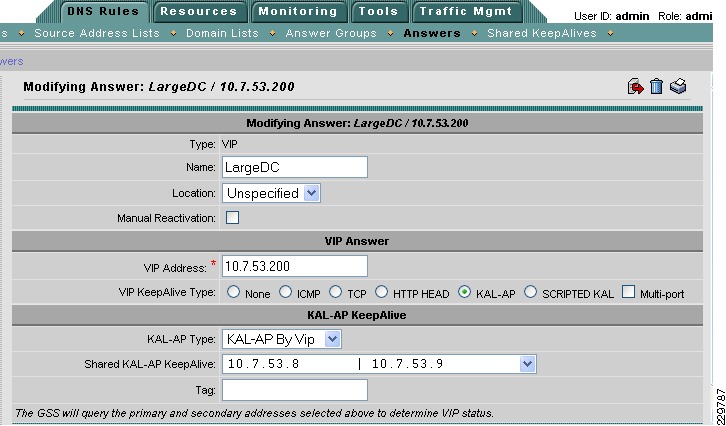Select the SCRIPTED KAL radio option
This screenshot has width=726, height=426.
click(531, 292)
